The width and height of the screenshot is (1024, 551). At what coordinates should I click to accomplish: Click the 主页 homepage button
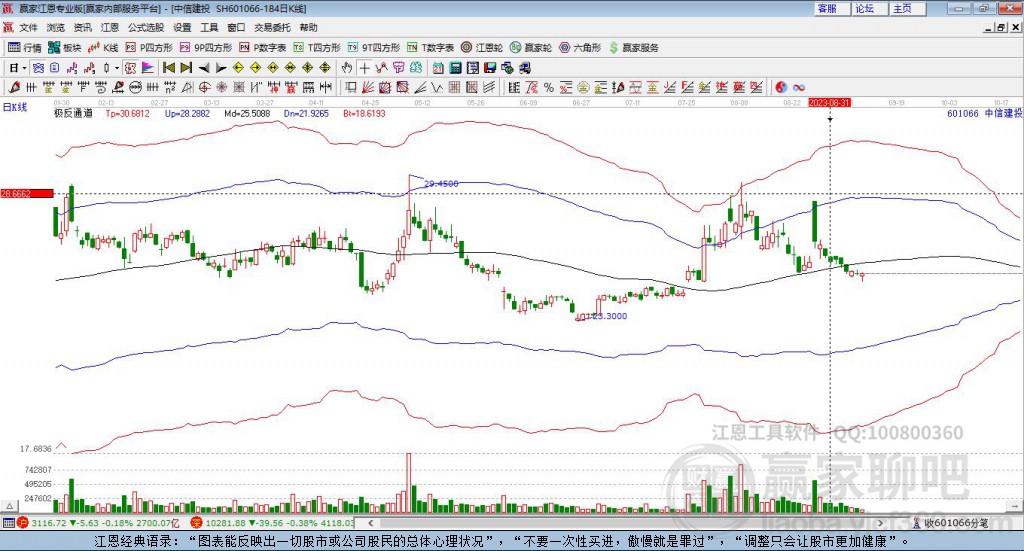(908, 8)
